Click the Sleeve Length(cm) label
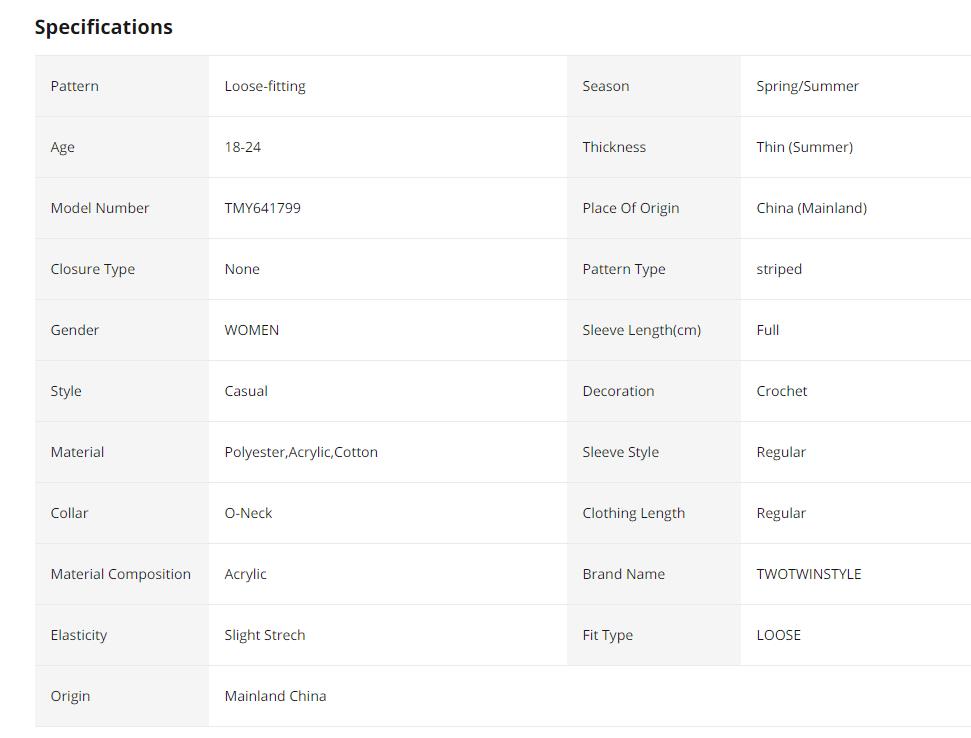This screenshot has width=971, height=738. [x=641, y=330]
